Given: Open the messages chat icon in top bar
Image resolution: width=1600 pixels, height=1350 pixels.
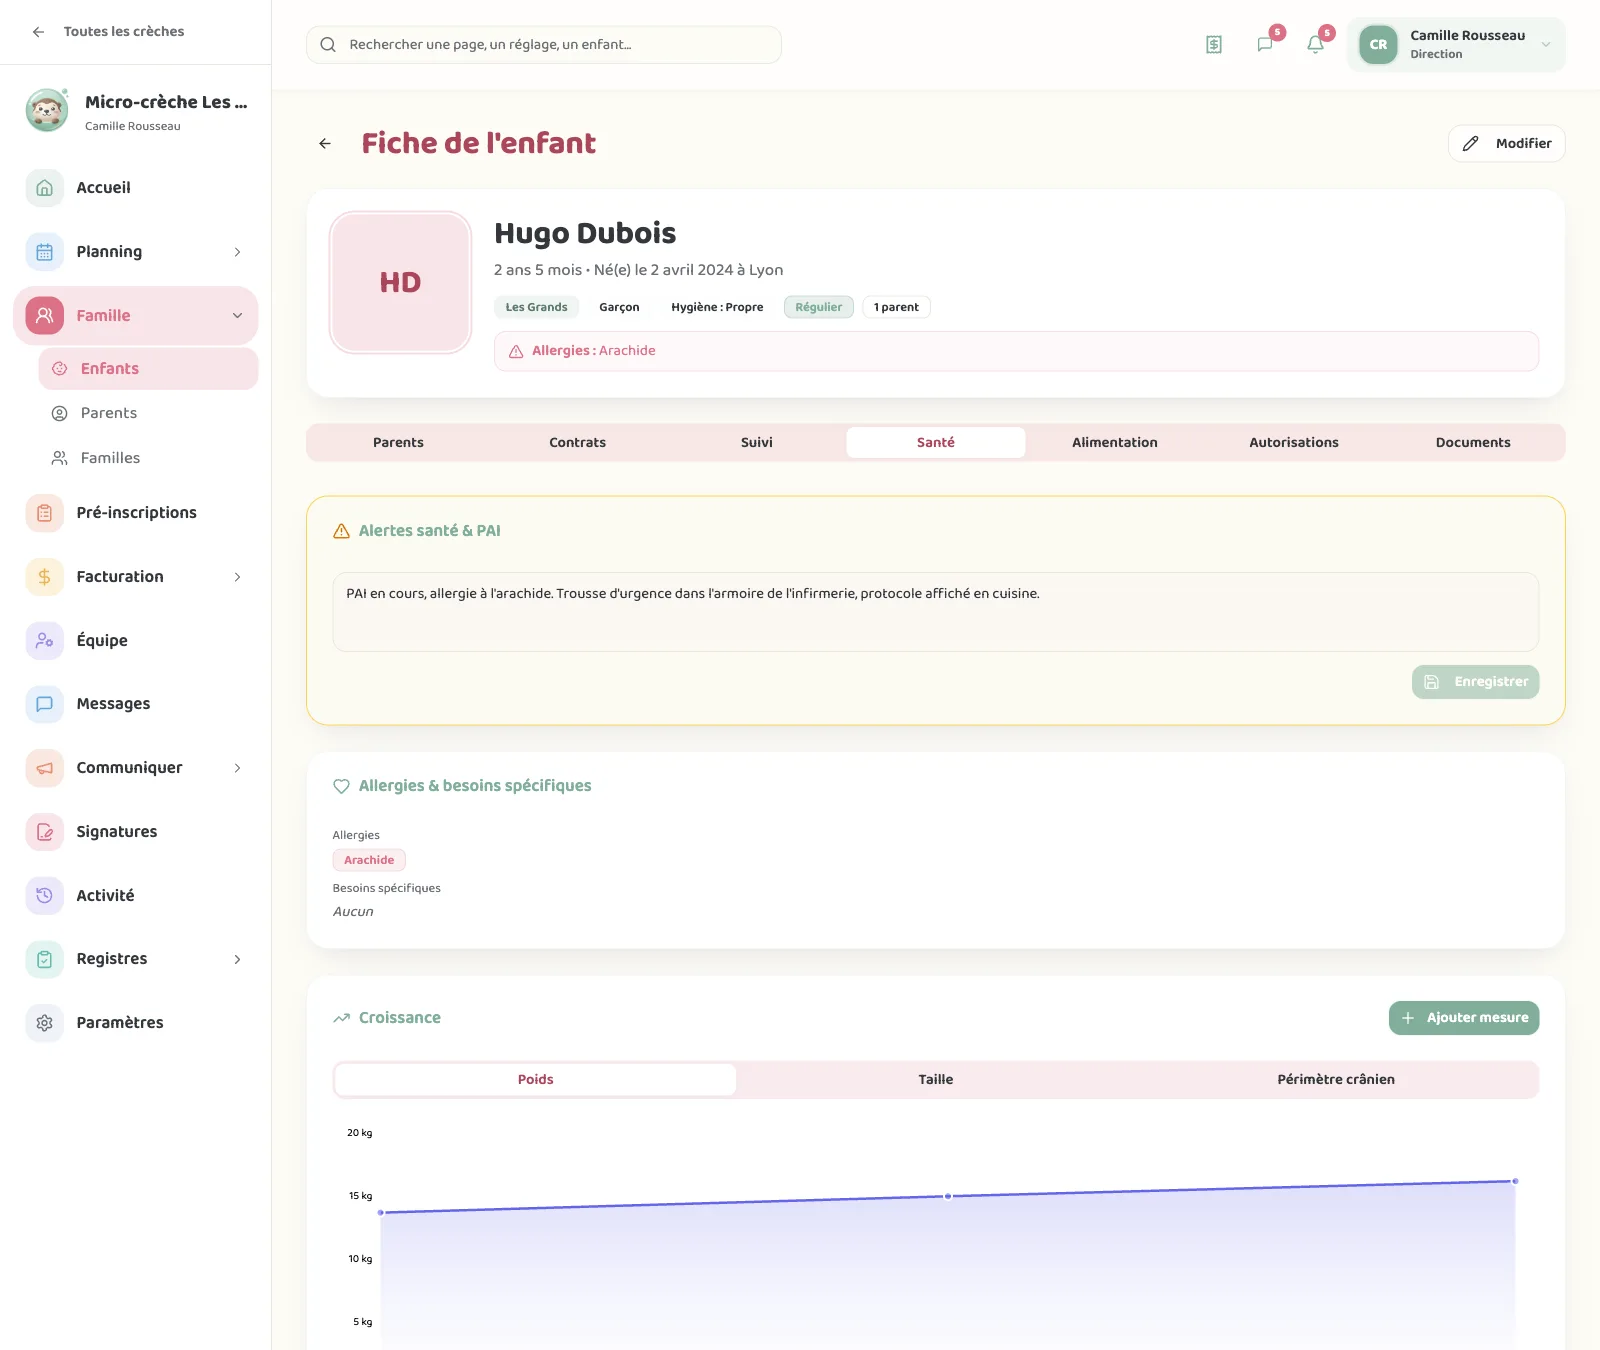Looking at the screenshot, I should point(1265,45).
